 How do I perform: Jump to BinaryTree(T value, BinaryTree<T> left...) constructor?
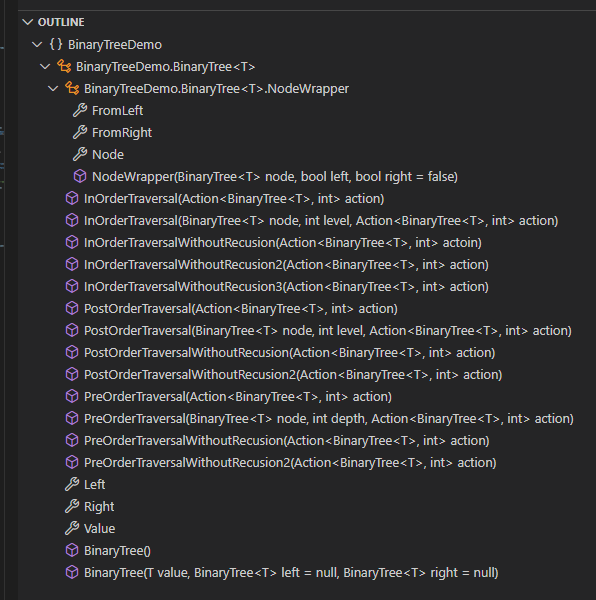pyautogui.click(x=291, y=573)
